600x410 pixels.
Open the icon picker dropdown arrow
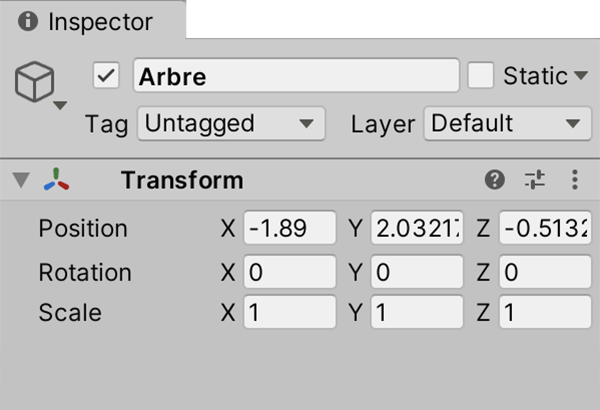point(60,104)
